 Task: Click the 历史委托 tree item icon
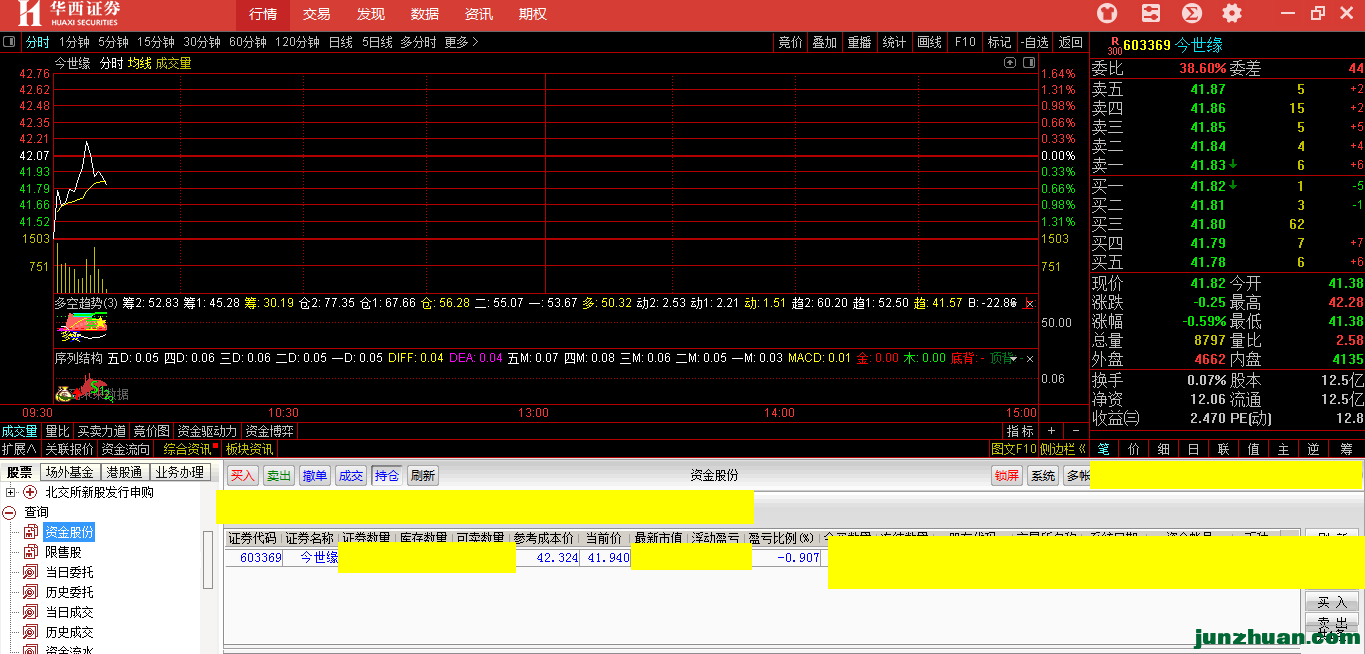(x=30, y=592)
